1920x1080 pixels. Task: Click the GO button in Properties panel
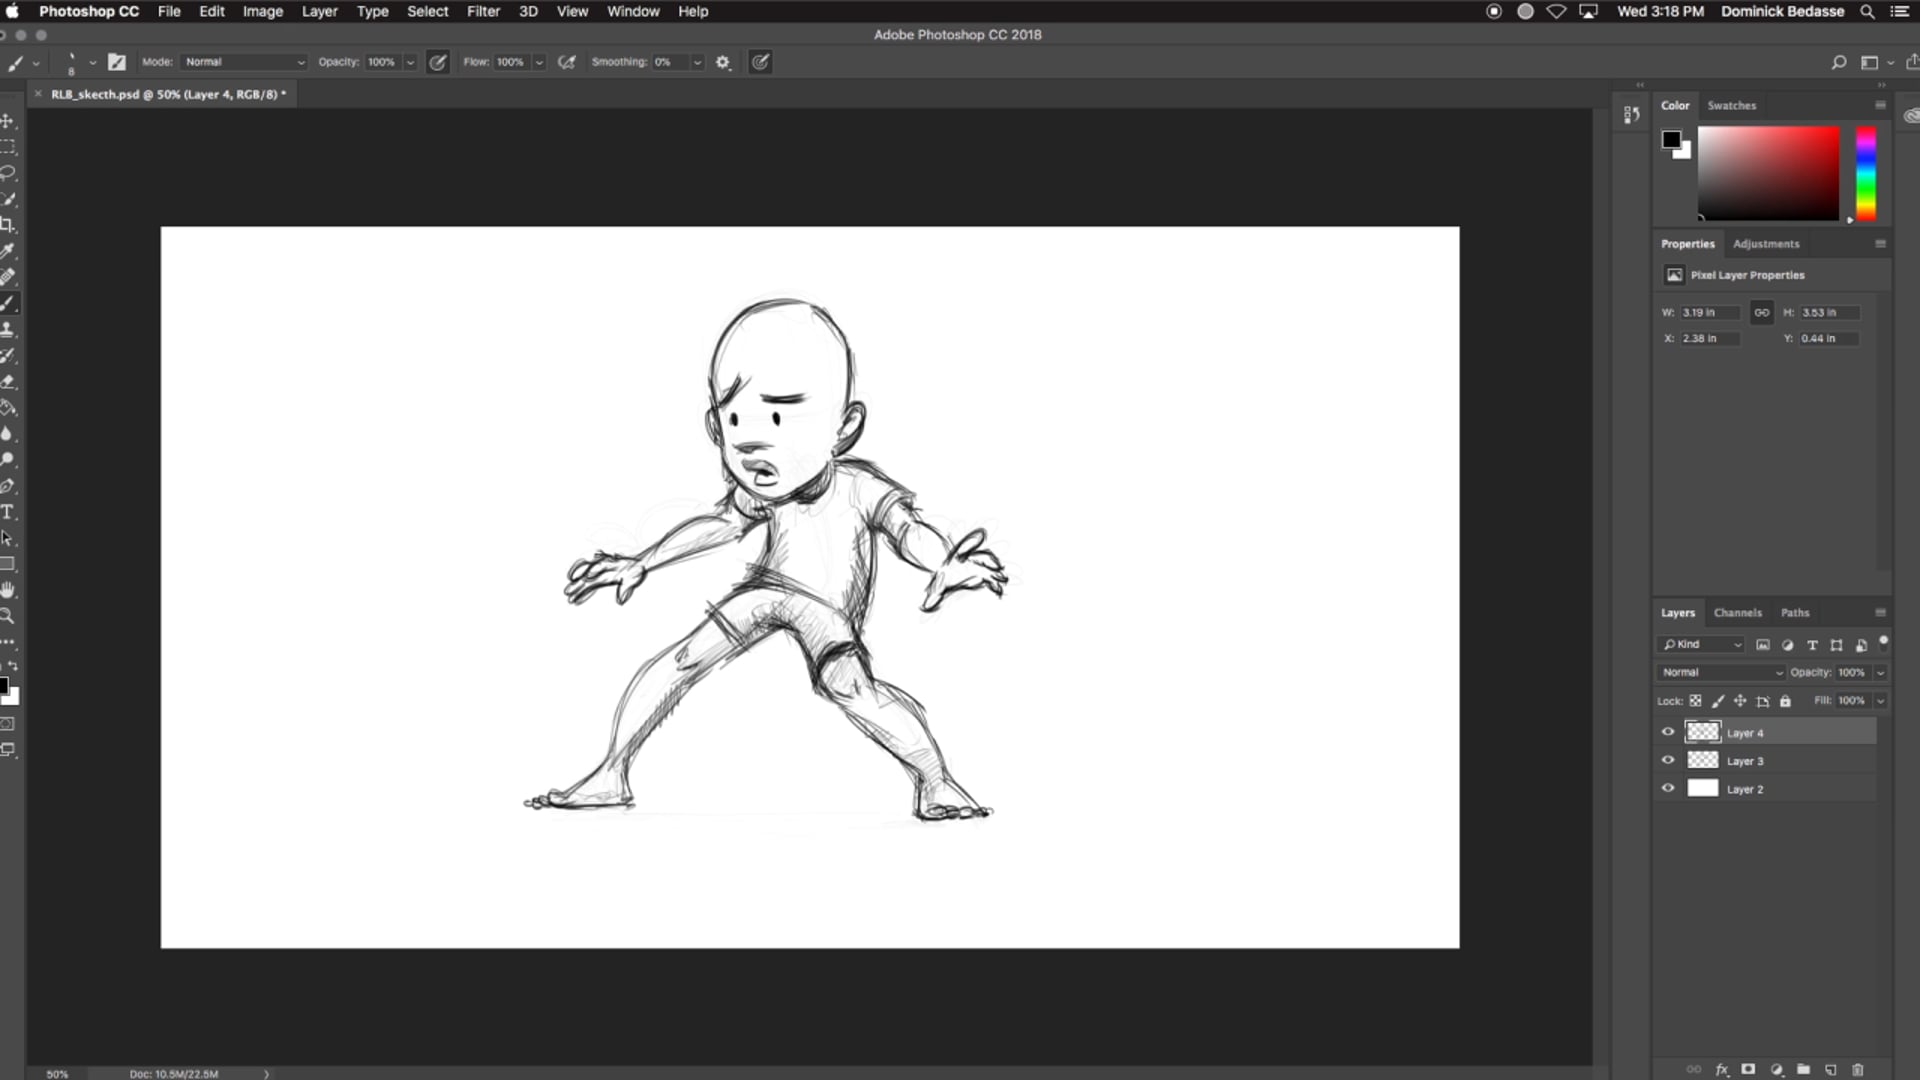tap(1761, 312)
